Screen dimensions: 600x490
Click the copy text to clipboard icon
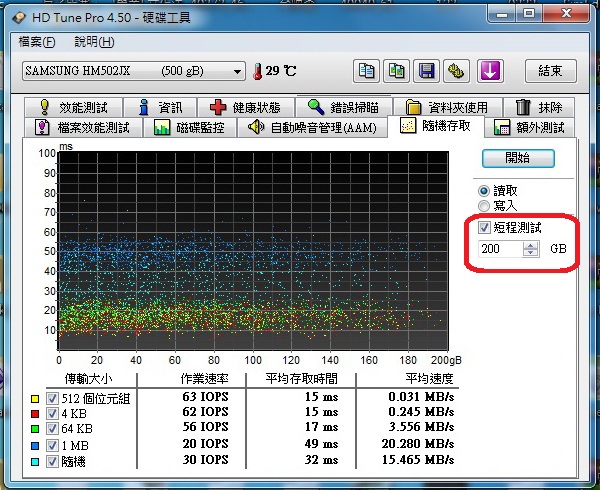366,71
